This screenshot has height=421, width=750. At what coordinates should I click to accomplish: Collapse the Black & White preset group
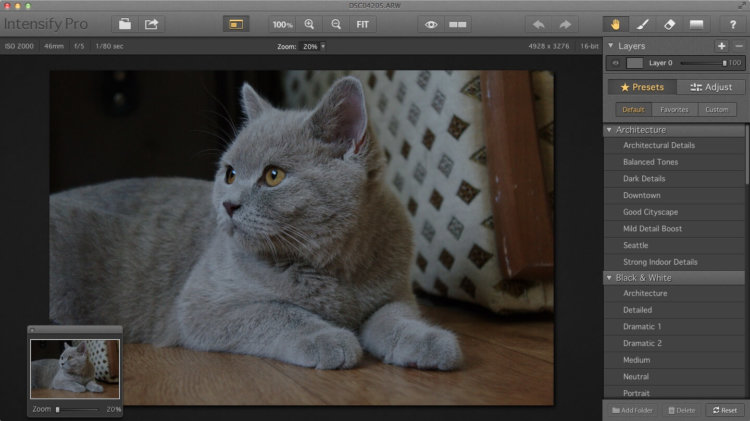pyautogui.click(x=609, y=277)
